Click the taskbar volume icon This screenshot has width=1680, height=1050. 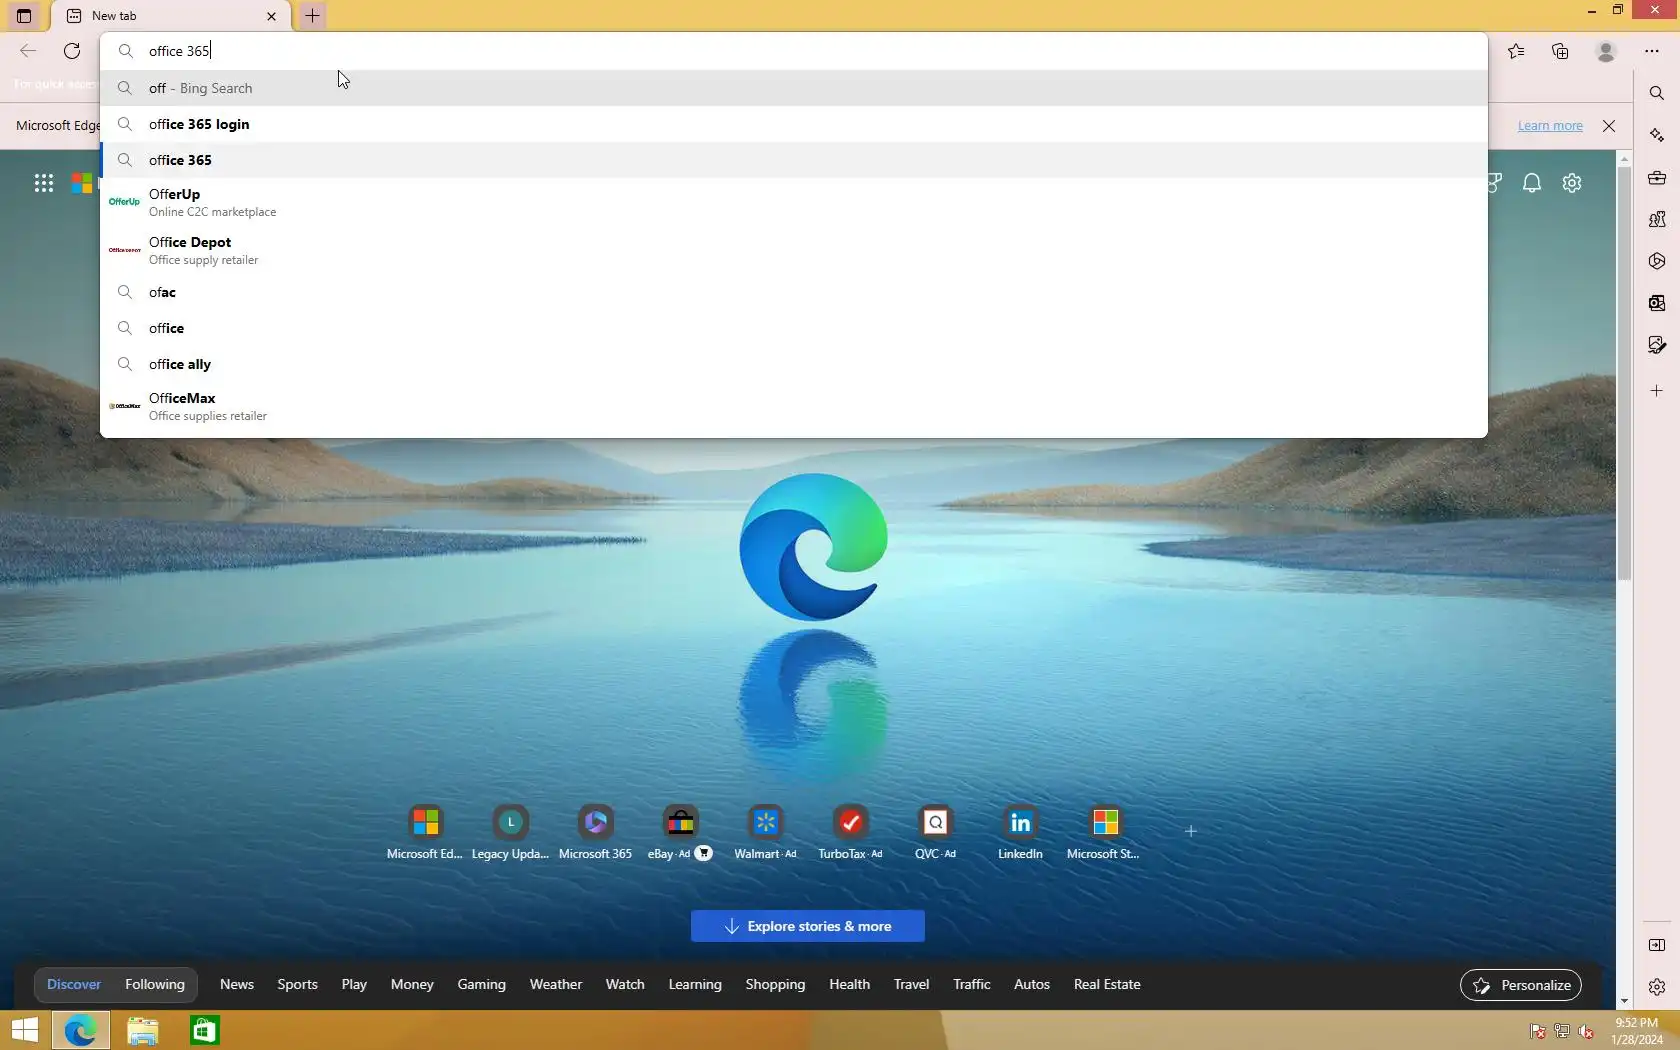[x=1585, y=1031]
